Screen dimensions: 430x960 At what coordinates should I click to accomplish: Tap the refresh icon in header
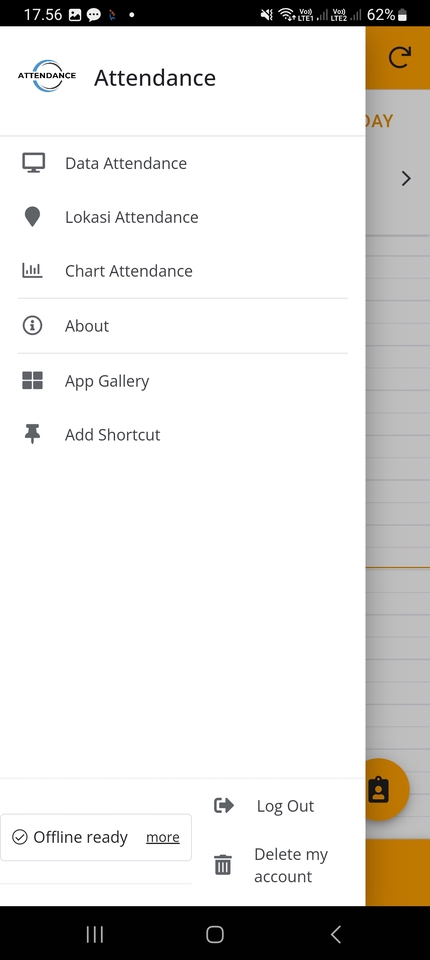pyautogui.click(x=399, y=58)
